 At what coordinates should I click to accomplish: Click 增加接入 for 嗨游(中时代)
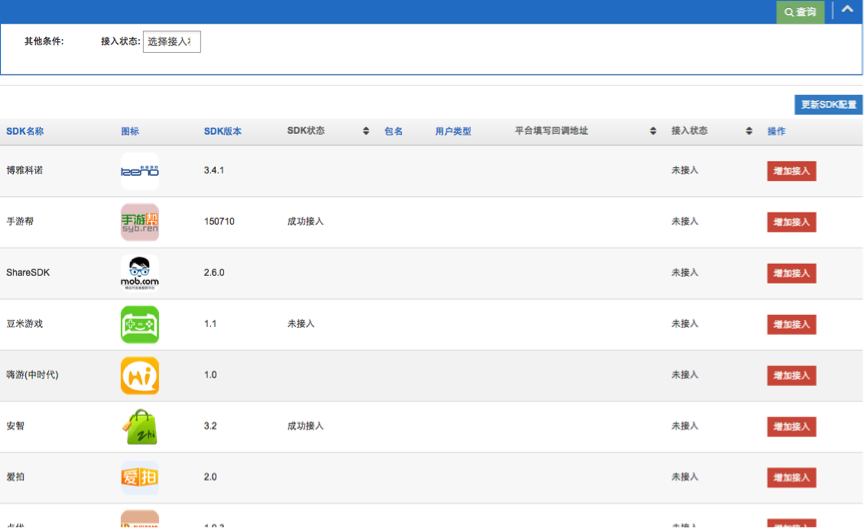point(791,376)
